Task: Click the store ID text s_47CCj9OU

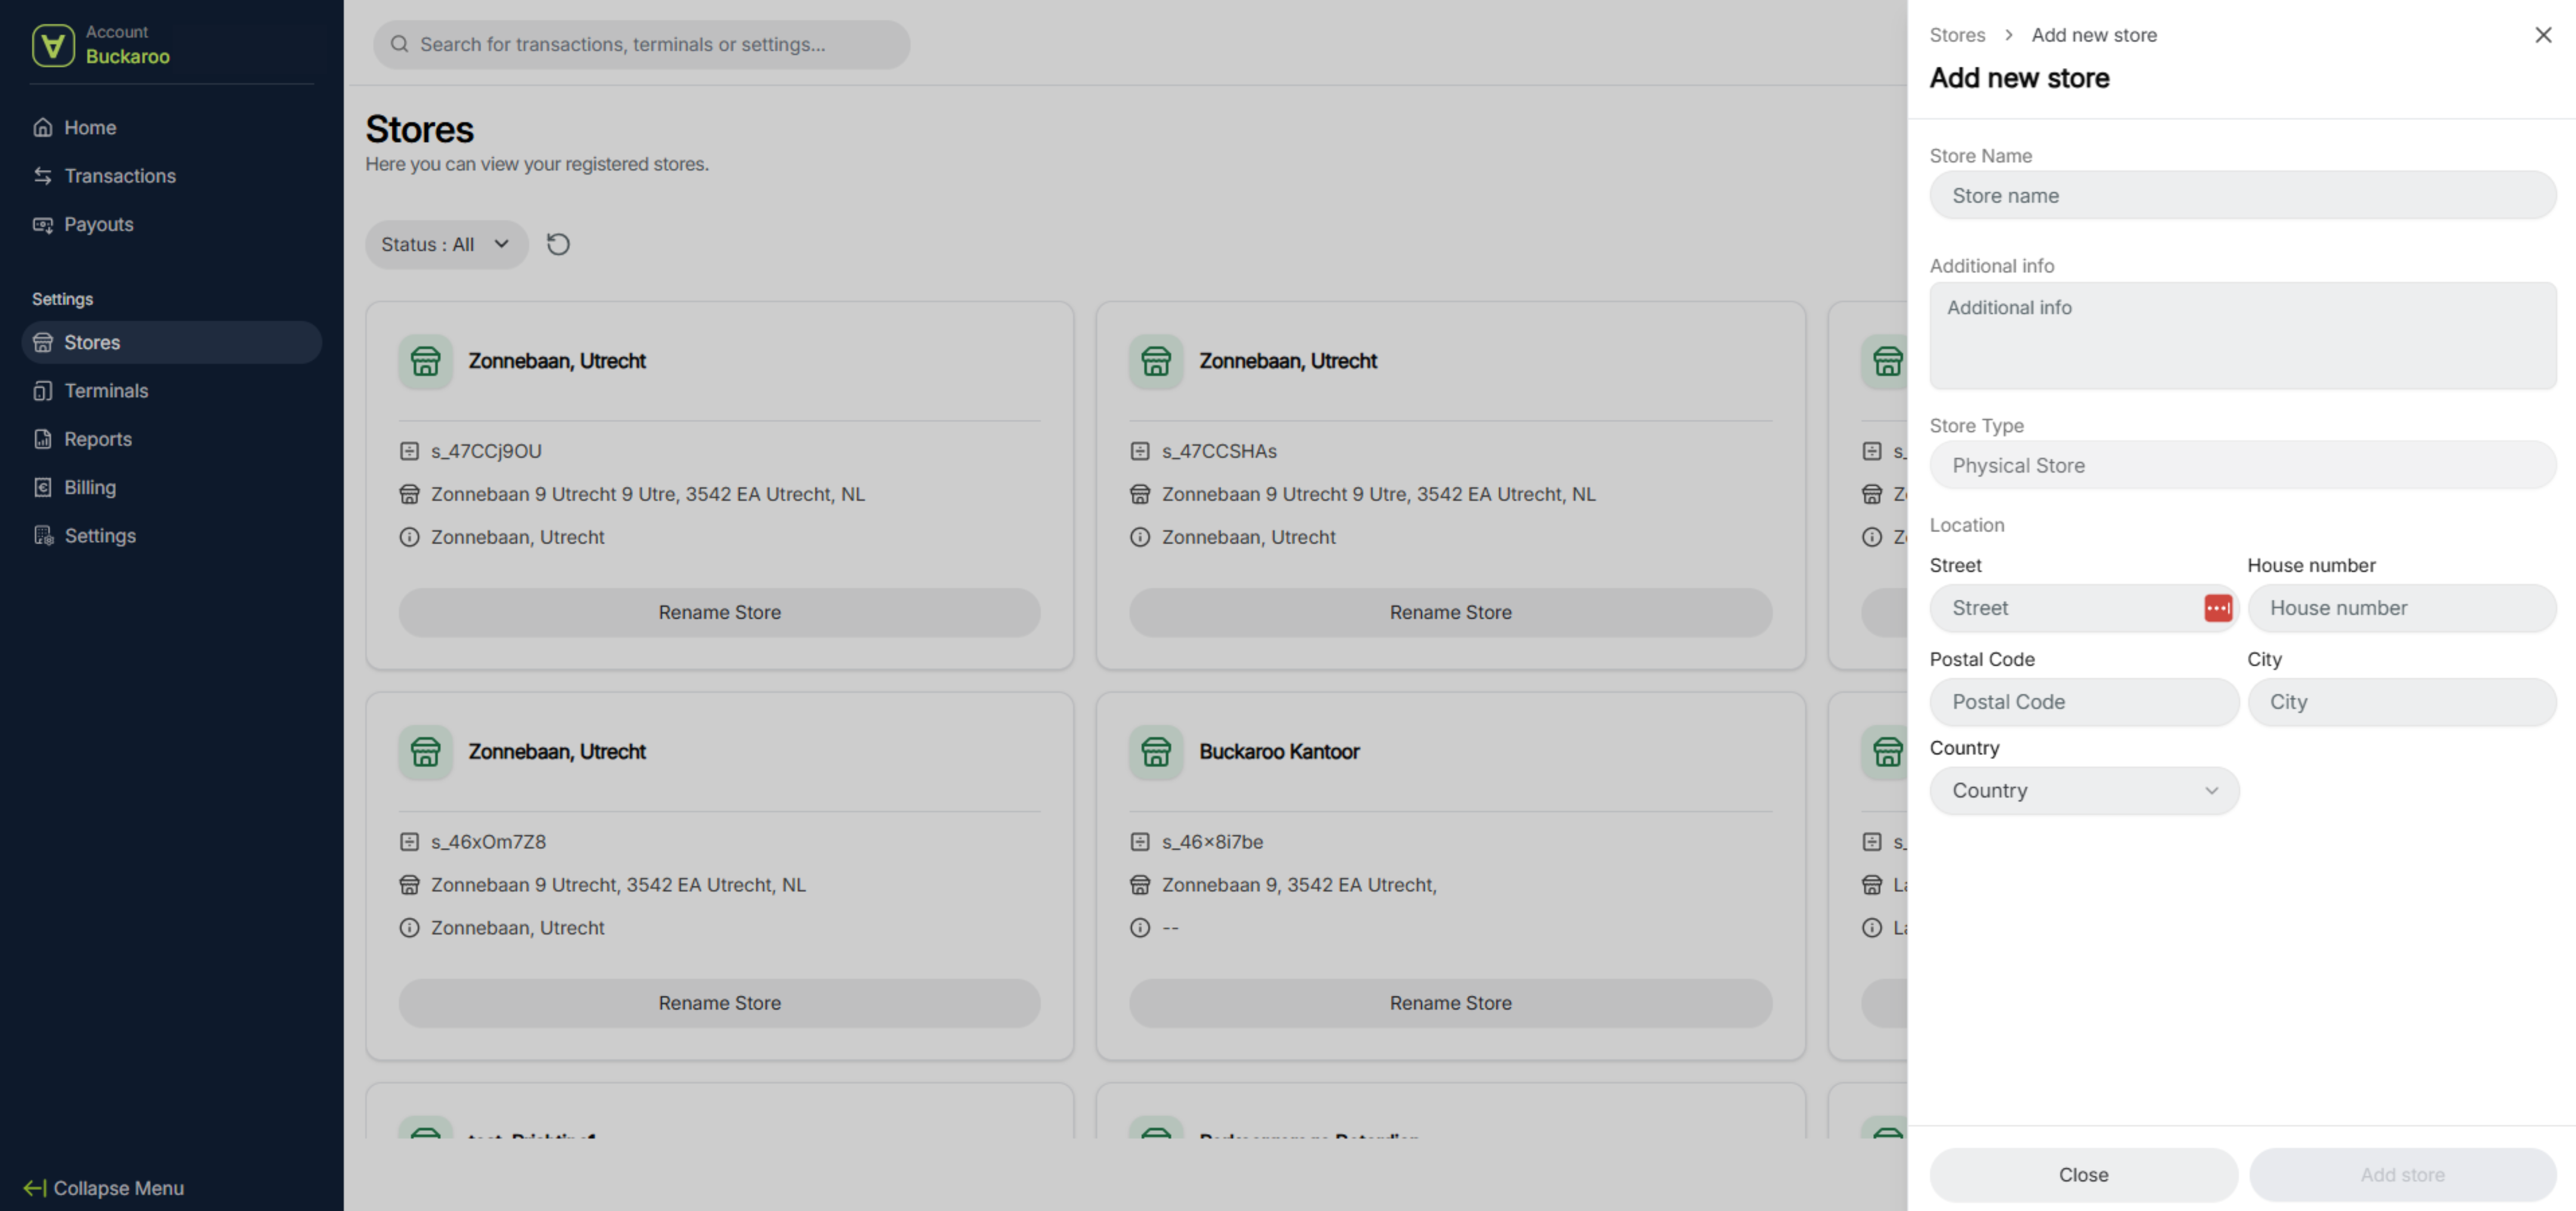Action: pos(486,451)
